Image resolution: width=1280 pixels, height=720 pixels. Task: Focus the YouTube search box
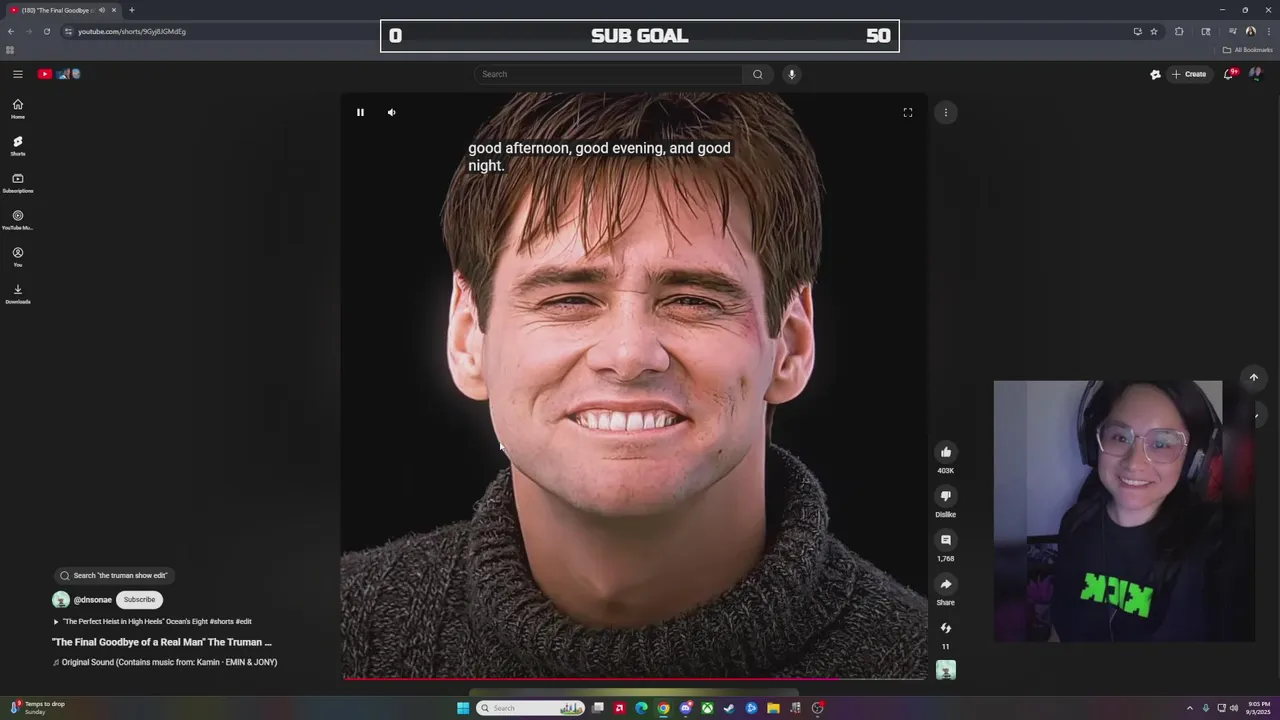[x=608, y=74]
